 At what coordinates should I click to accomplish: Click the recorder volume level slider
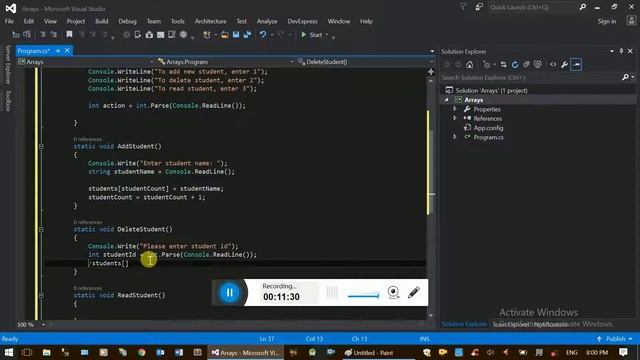[363, 296]
